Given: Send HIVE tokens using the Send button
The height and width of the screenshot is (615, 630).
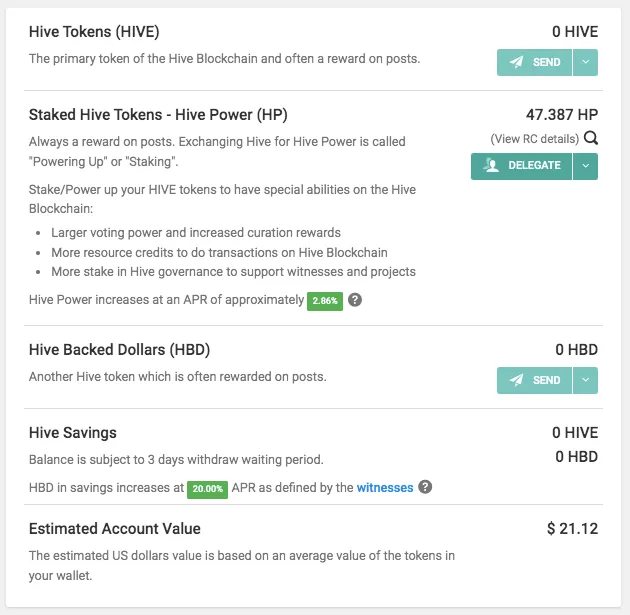Looking at the screenshot, I should point(534,62).
